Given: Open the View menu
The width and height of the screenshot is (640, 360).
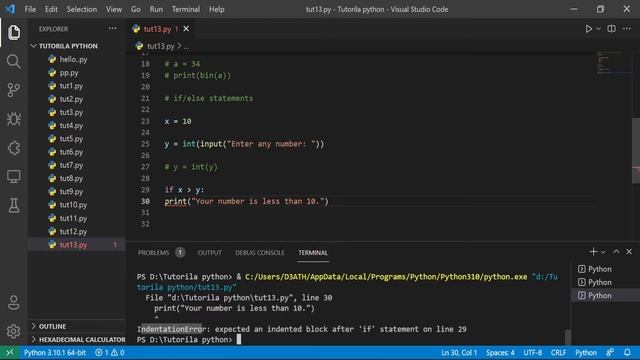Looking at the screenshot, I should tap(113, 9).
